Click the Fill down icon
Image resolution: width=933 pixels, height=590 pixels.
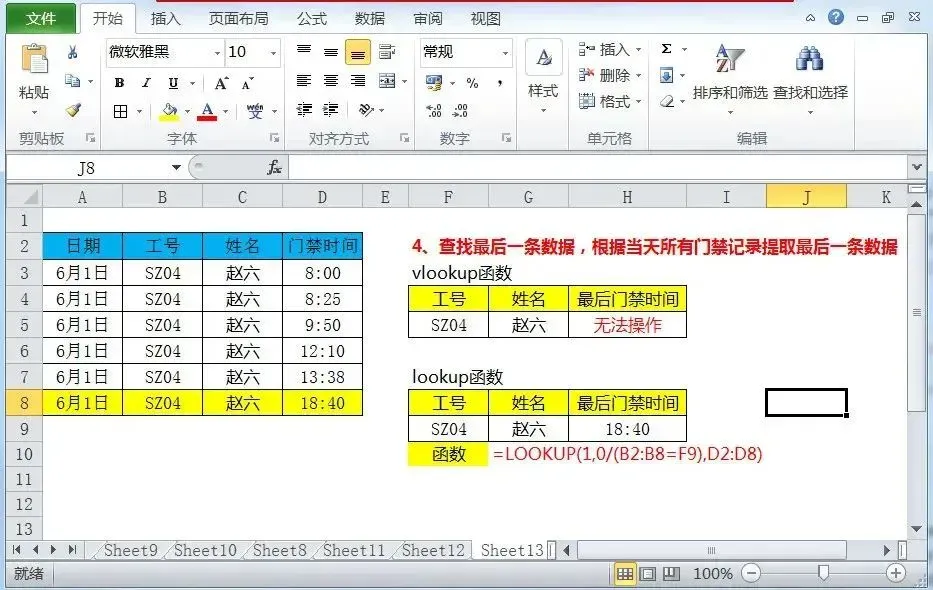point(666,76)
